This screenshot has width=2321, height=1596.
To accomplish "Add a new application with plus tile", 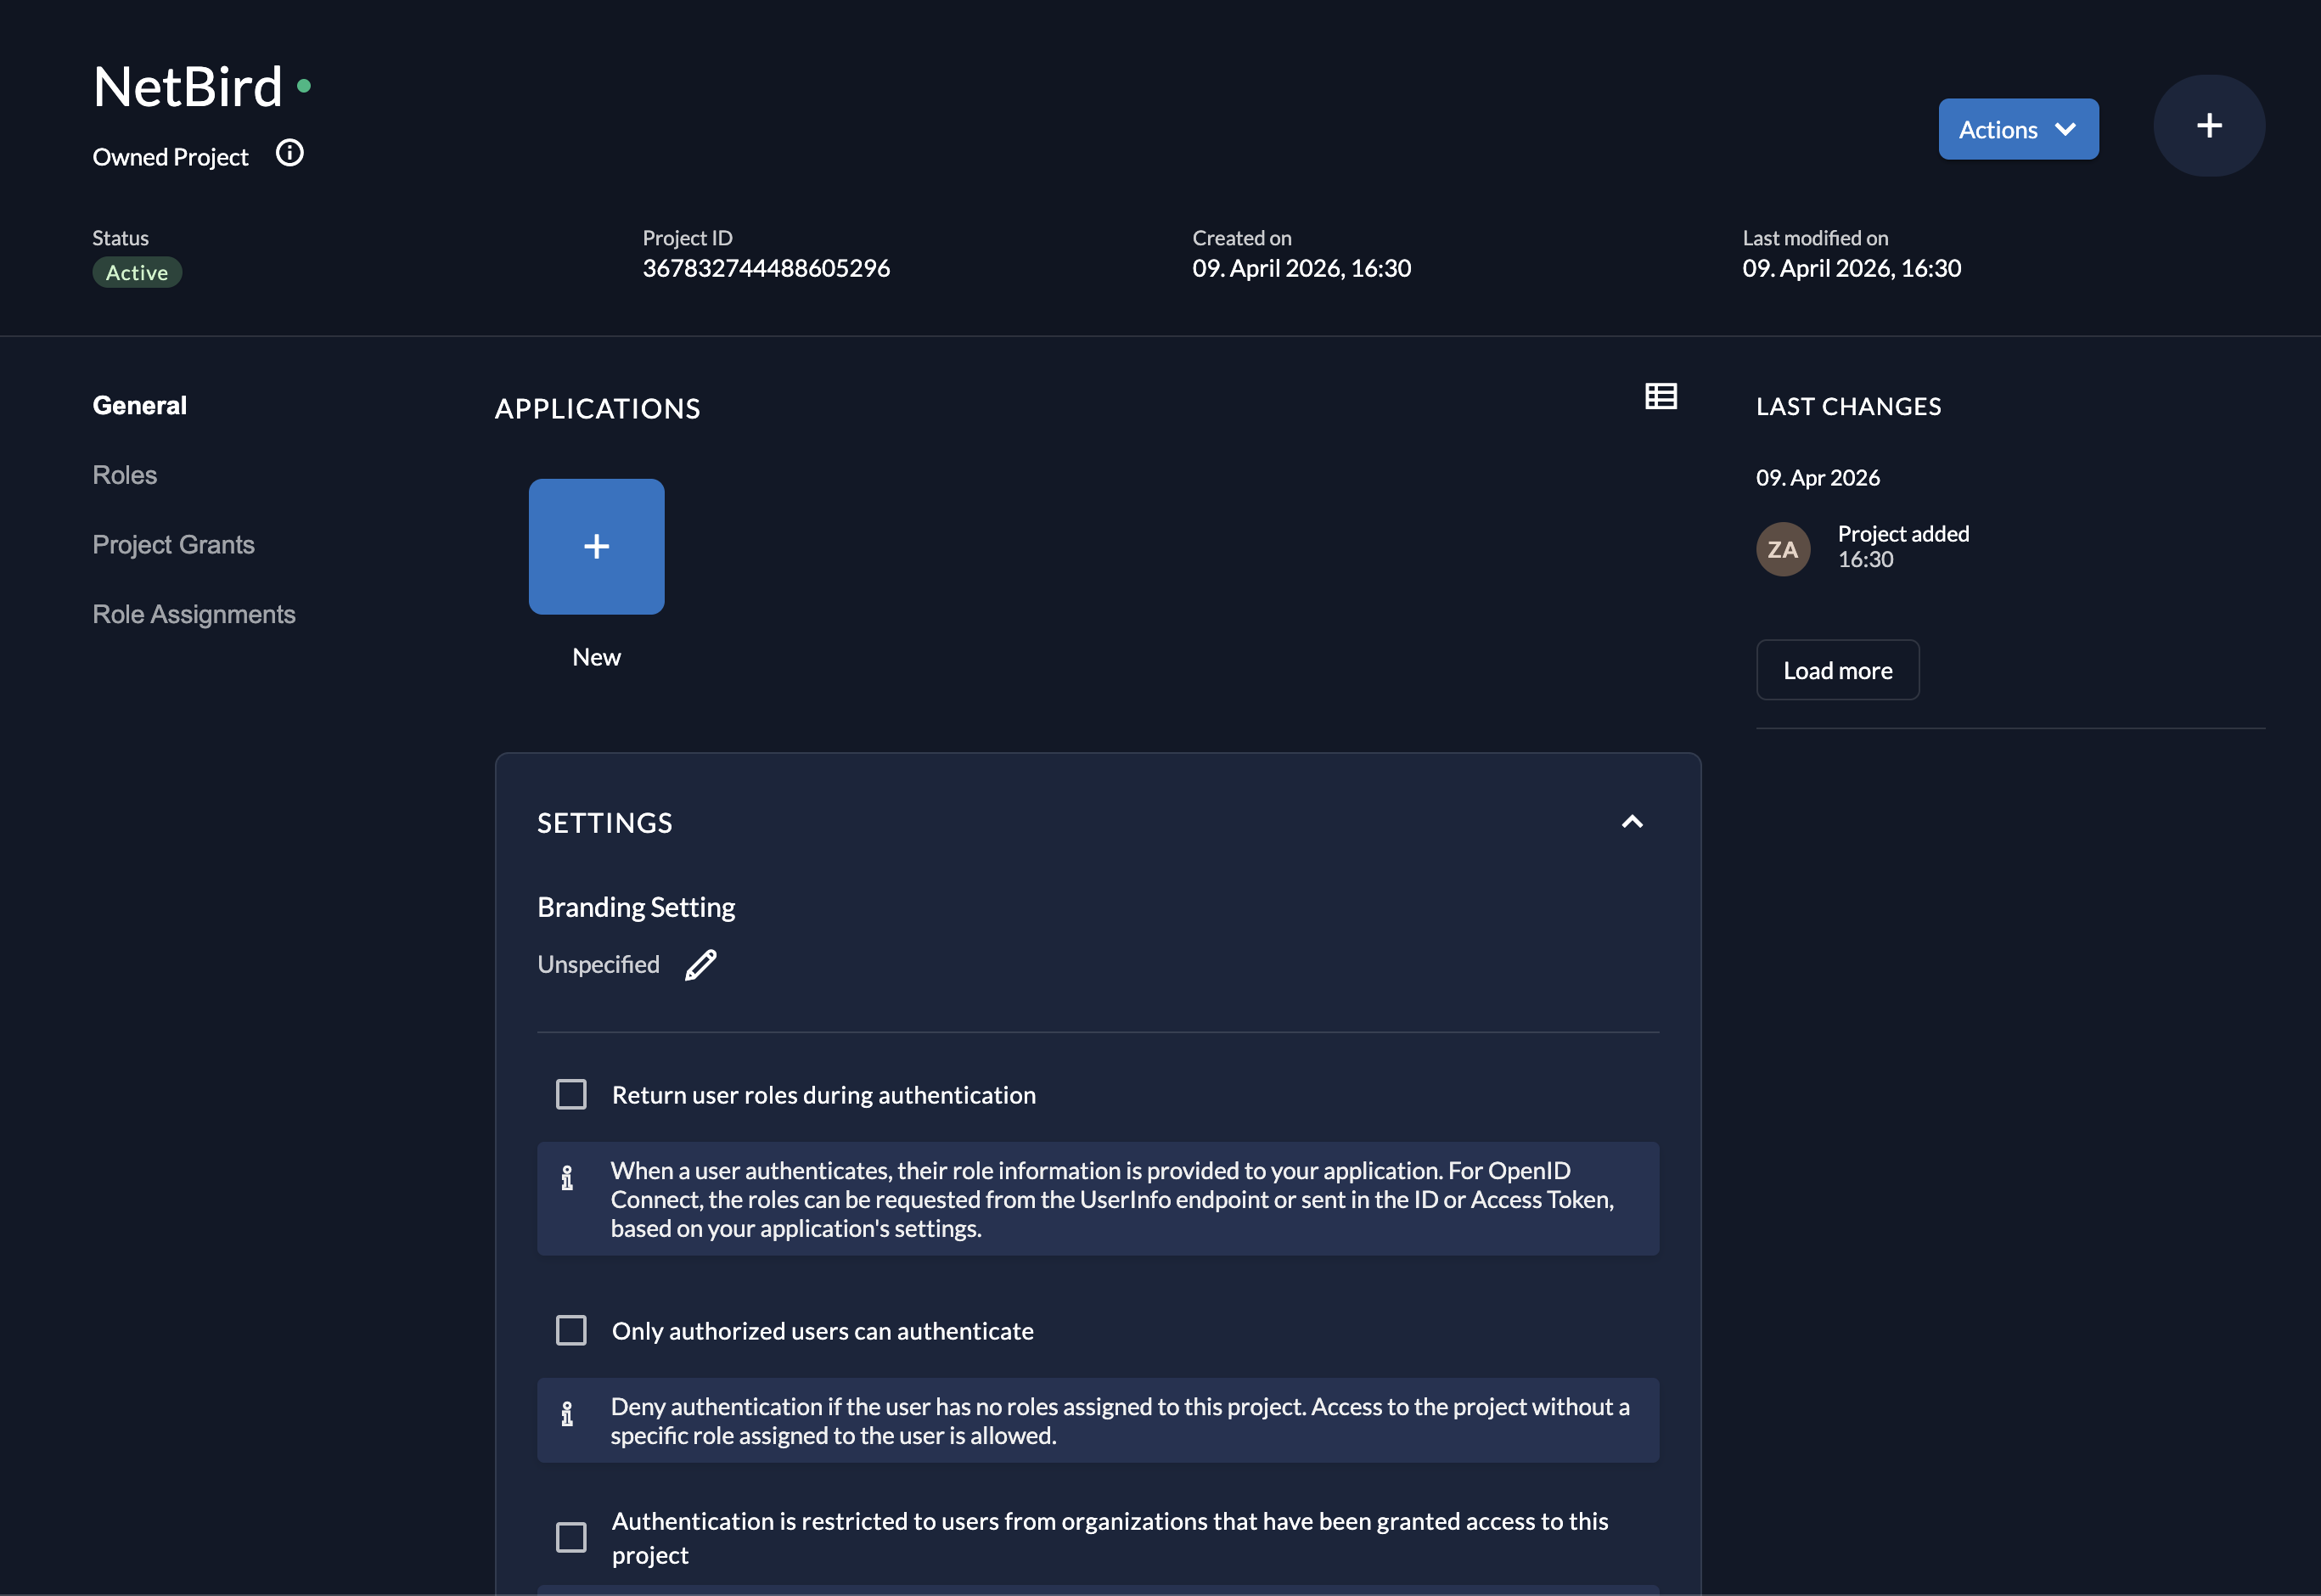I will (596, 547).
